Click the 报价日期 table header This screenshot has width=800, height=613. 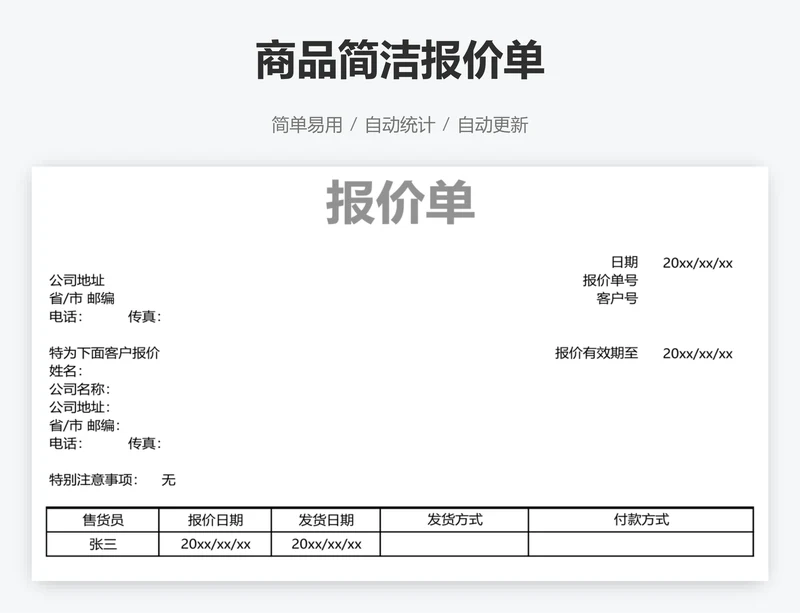[x=215, y=520]
